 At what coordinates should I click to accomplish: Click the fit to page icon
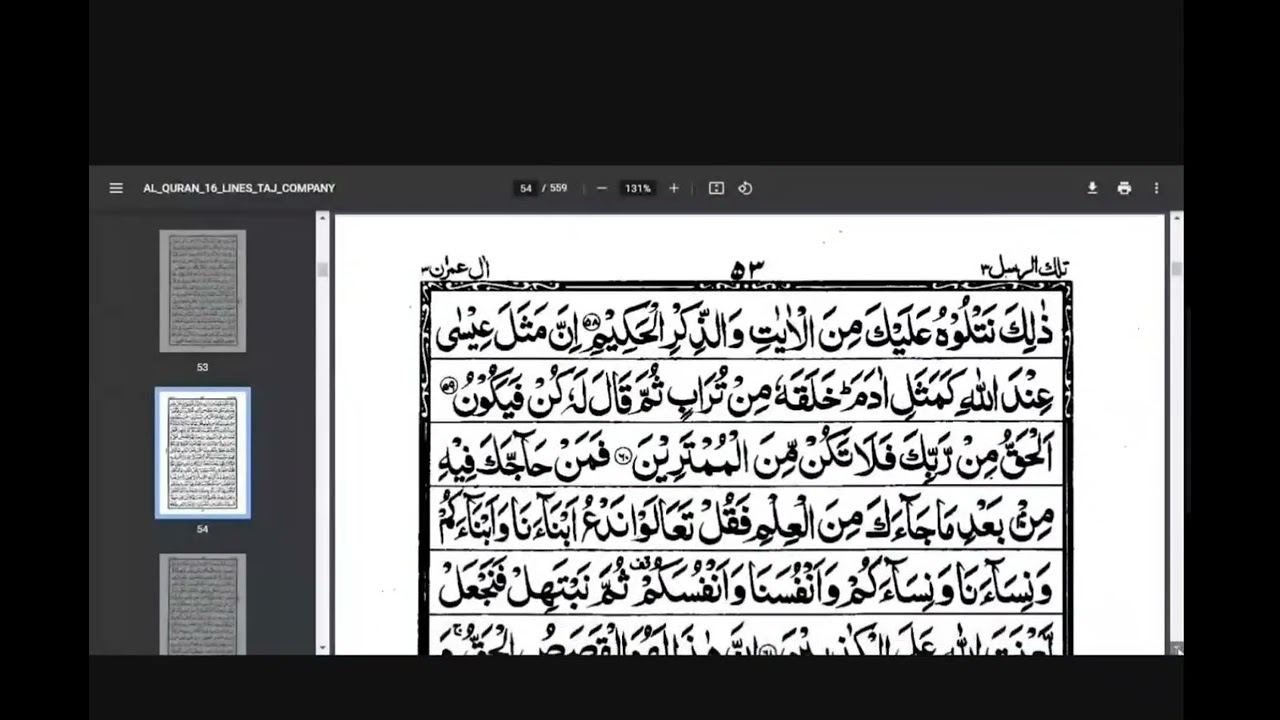[716, 188]
